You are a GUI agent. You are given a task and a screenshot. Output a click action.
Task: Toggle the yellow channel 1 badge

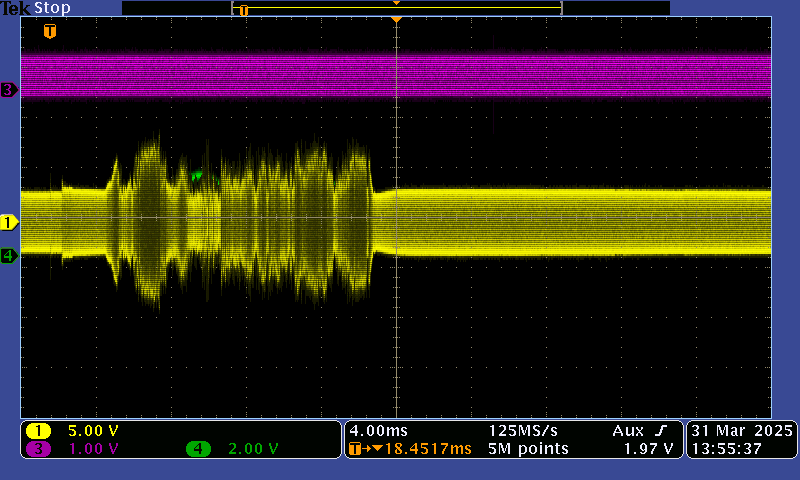[39, 431]
